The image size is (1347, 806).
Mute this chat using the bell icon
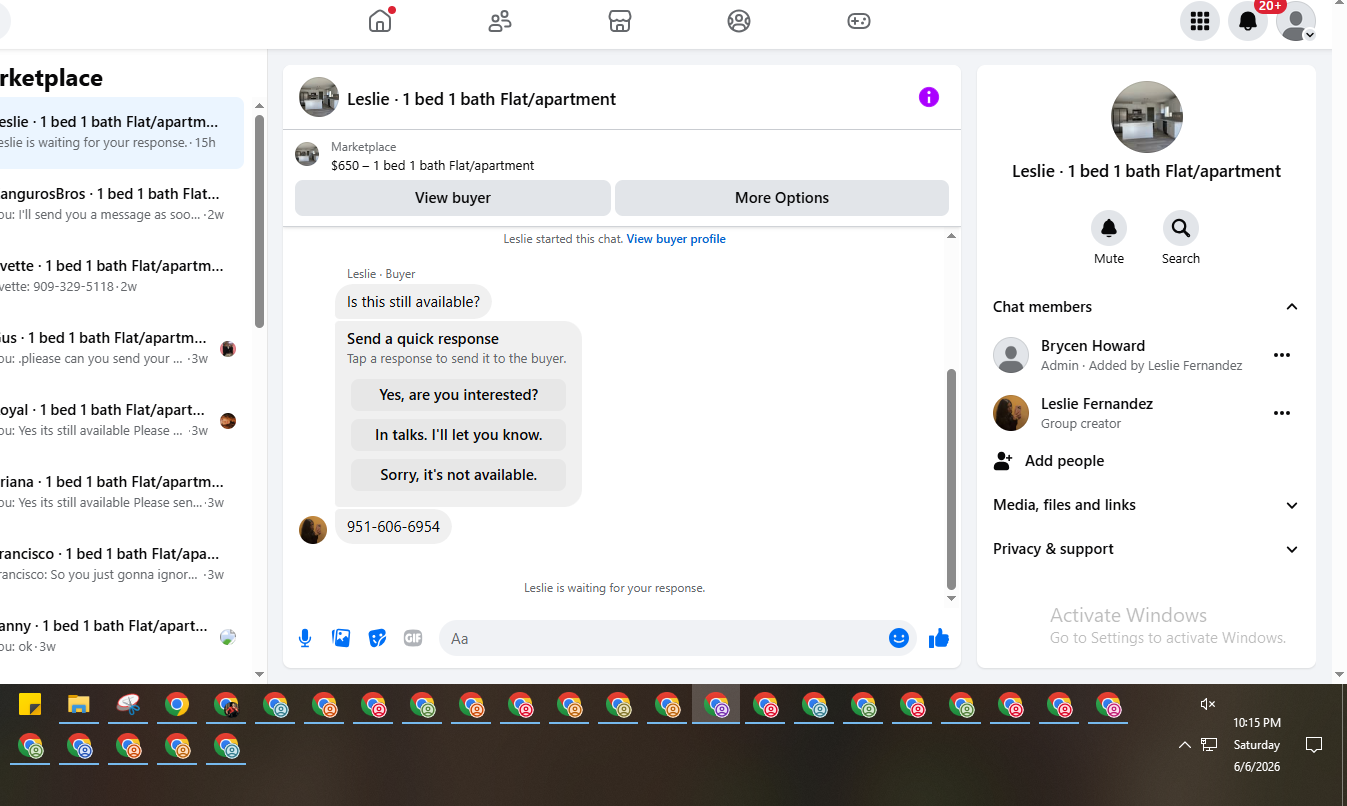[1109, 228]
